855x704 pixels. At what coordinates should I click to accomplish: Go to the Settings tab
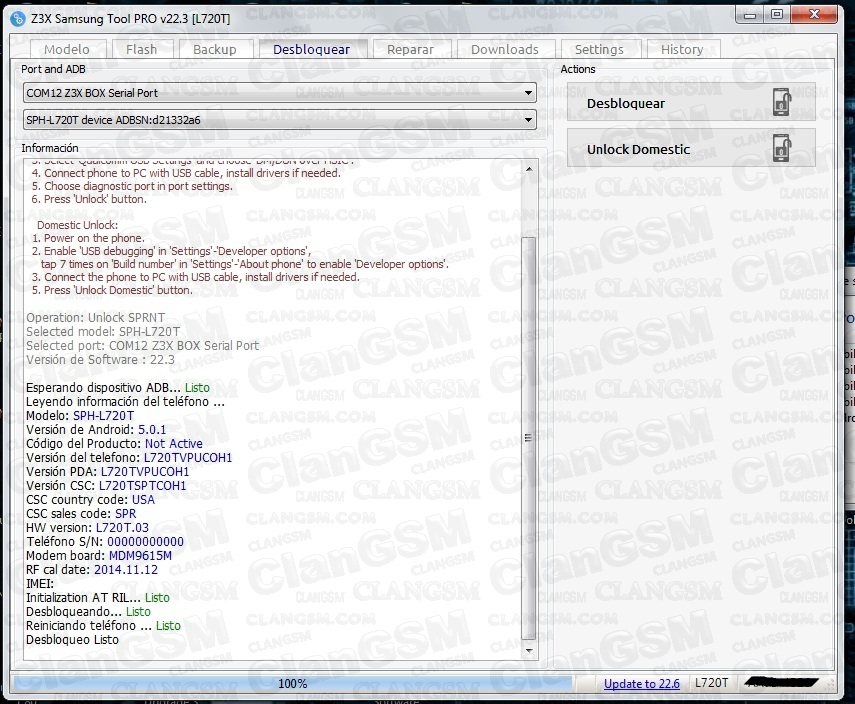coord(599,50)
